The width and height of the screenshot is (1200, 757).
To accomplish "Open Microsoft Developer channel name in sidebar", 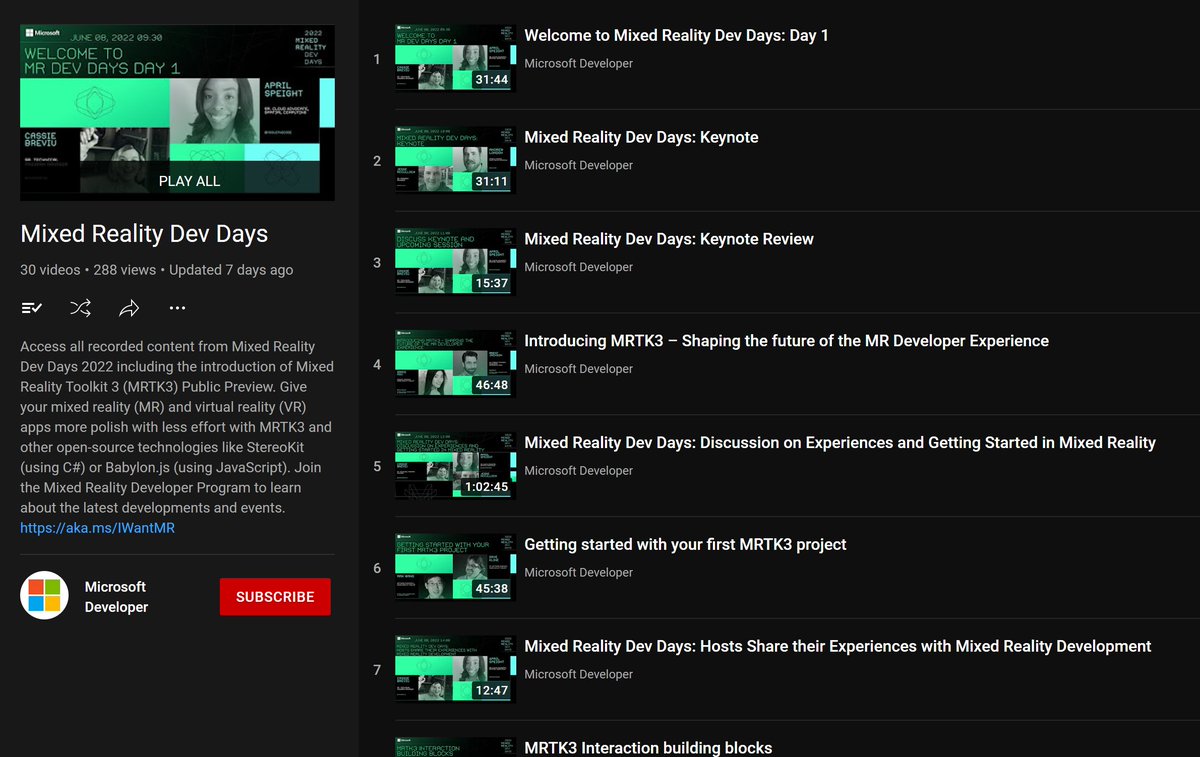I will (116, 597).
